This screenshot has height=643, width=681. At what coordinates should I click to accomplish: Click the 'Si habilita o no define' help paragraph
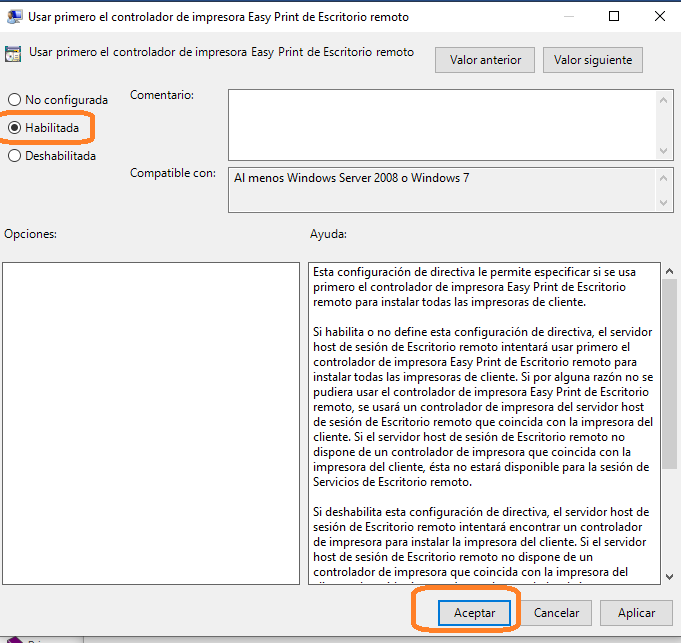pos(483,407)
